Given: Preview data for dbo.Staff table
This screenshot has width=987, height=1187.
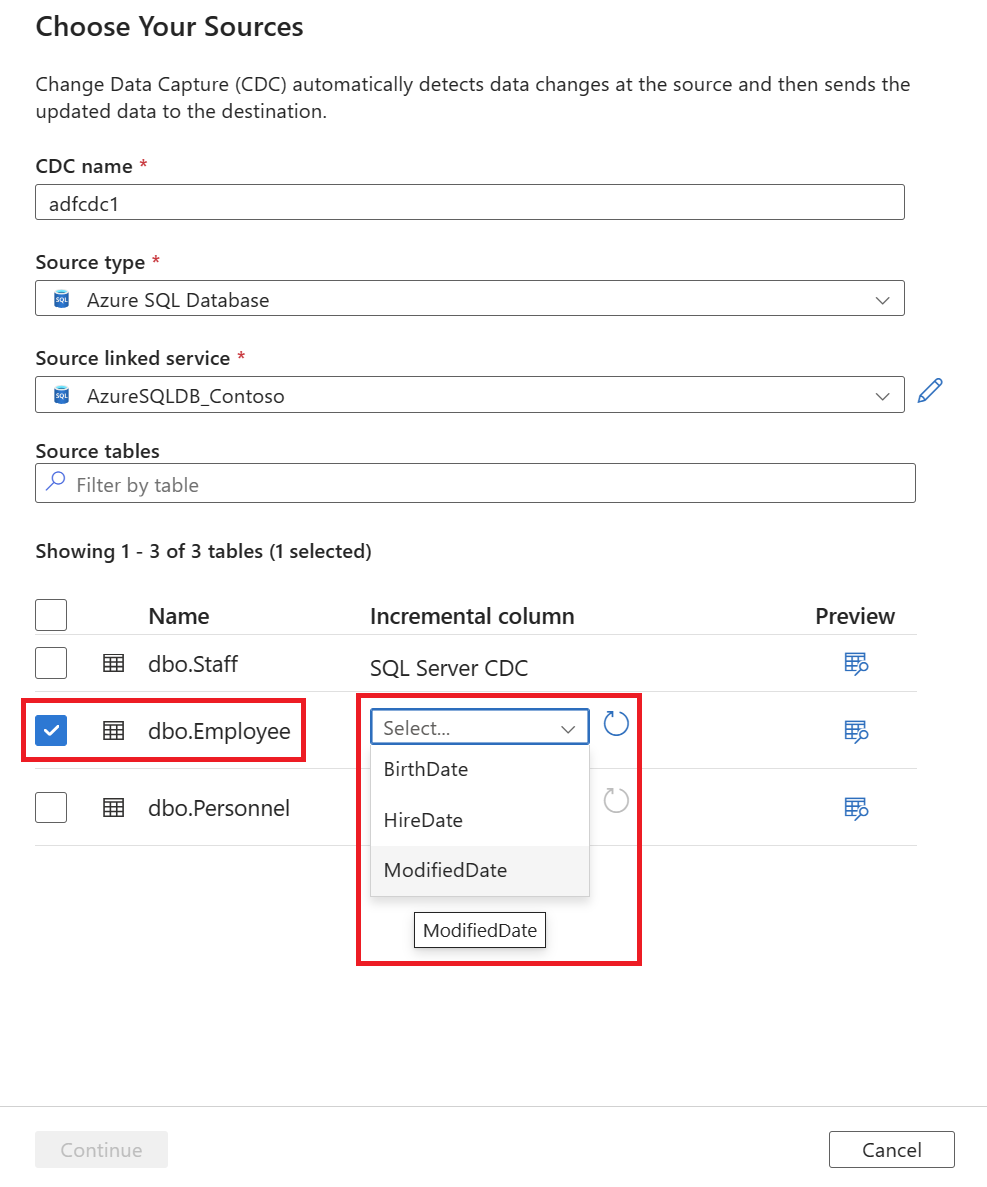Looking at the screenshot, I should click(x=855, y=663).
